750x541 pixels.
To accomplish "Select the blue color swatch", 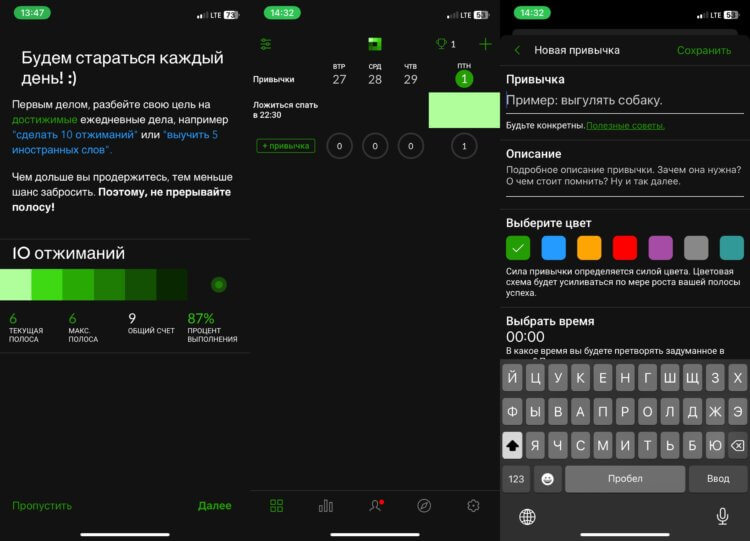I will pyautogui.click(x=553, y=248).
